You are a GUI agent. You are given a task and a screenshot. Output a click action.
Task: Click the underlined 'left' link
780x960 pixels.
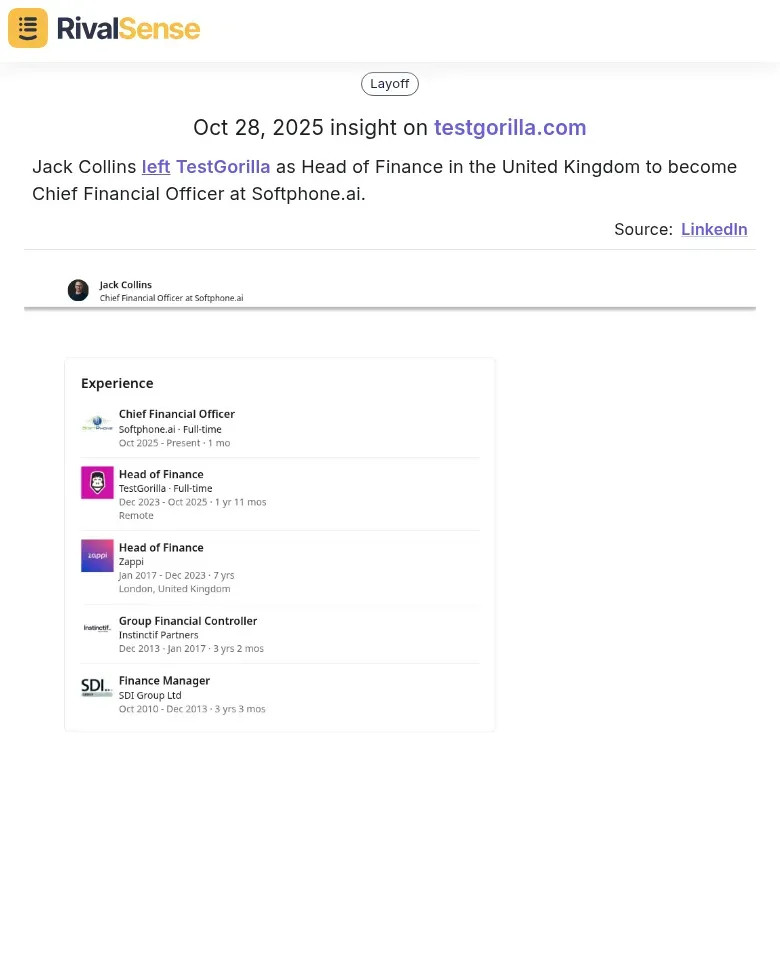(156, 167)
